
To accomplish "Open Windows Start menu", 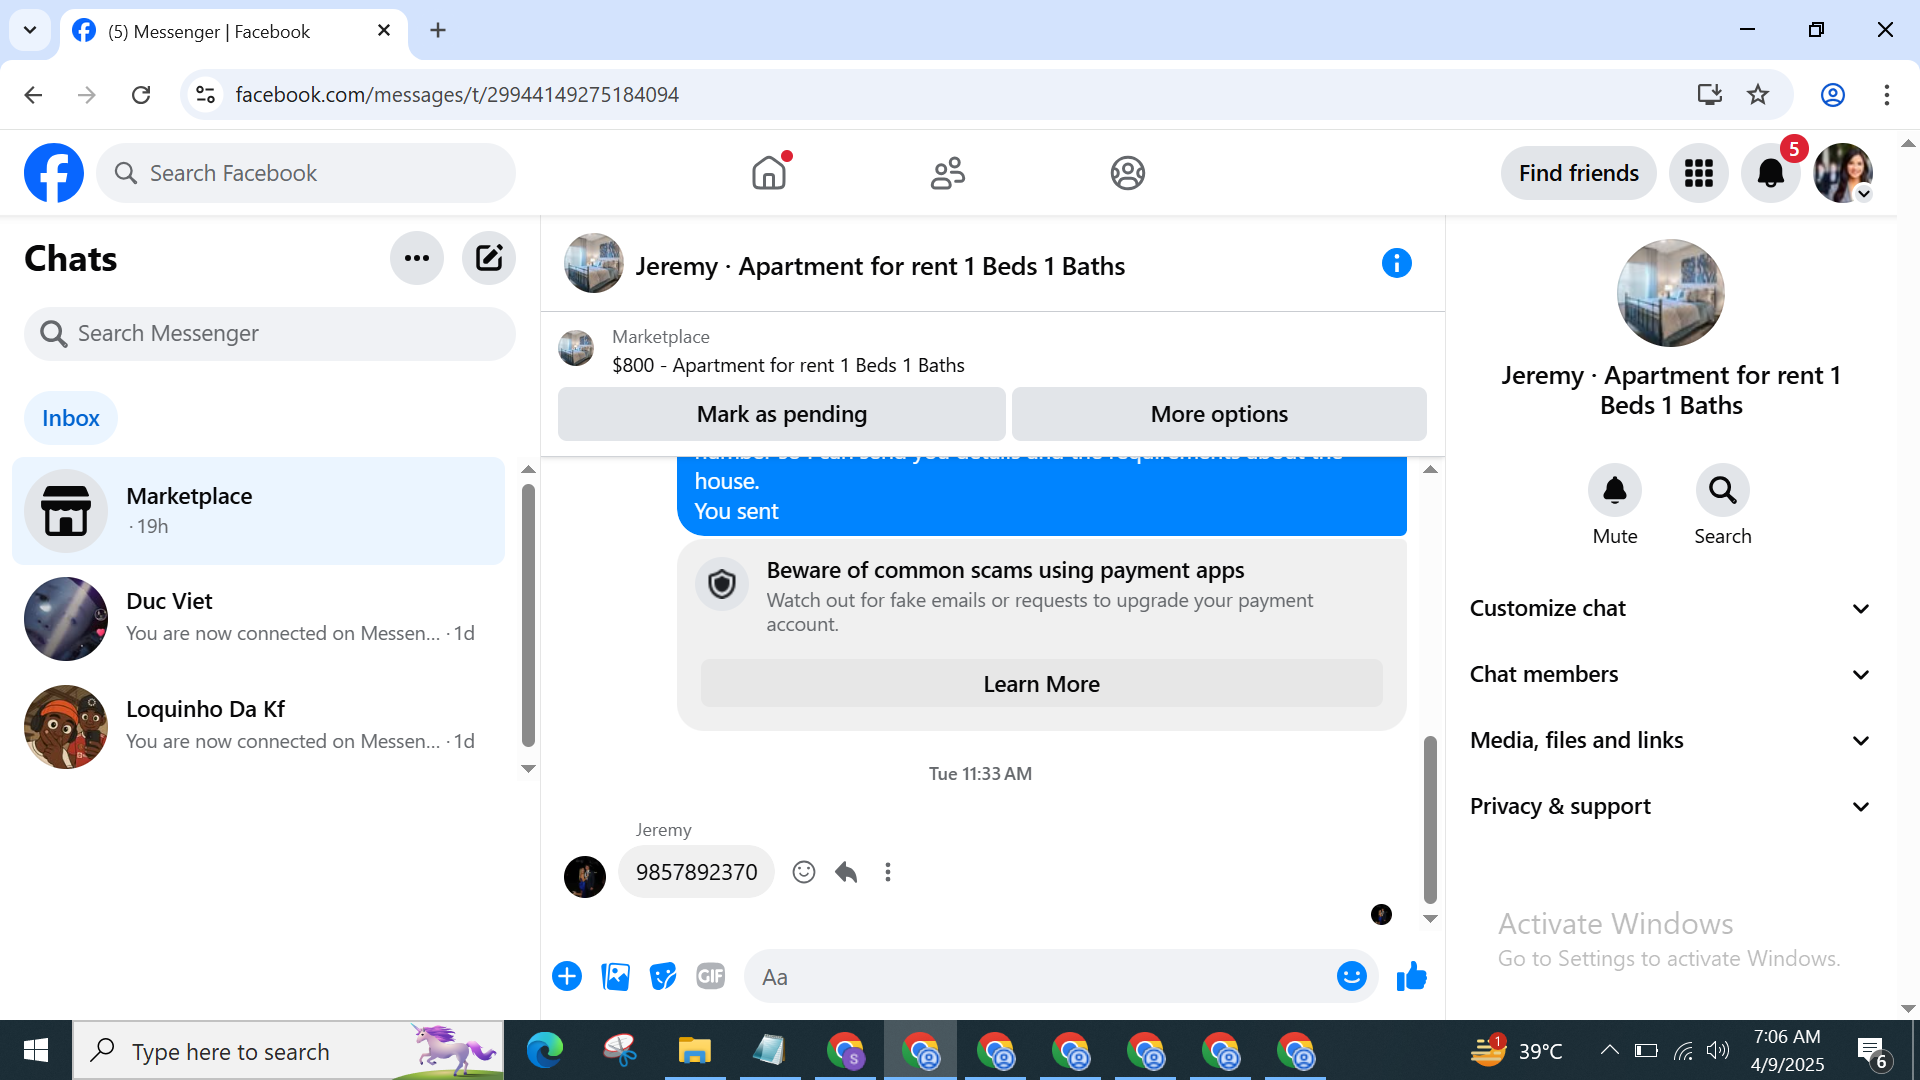I will [x=36, y=1050].
